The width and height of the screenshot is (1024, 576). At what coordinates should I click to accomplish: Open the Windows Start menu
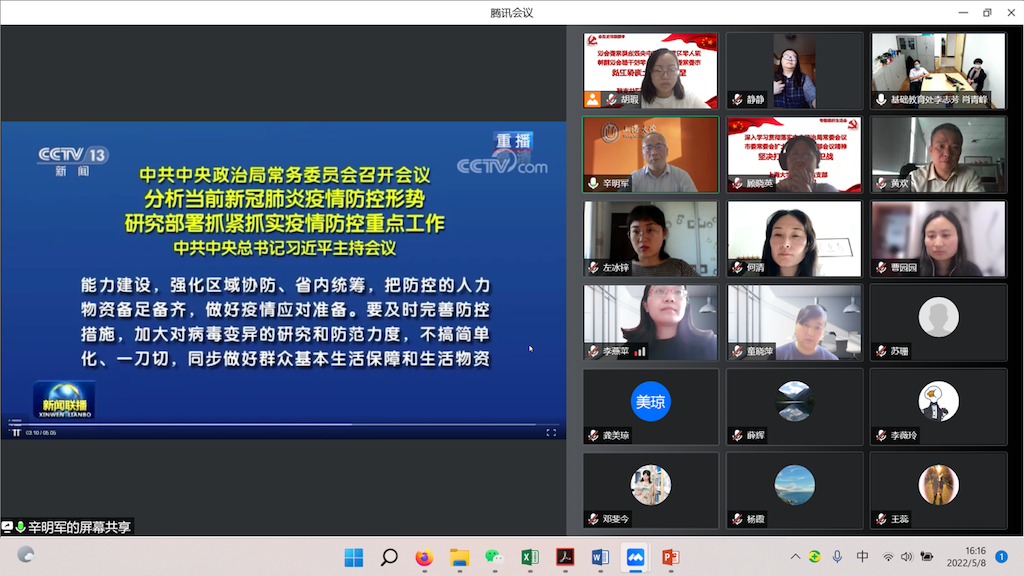tap(354, 557)
